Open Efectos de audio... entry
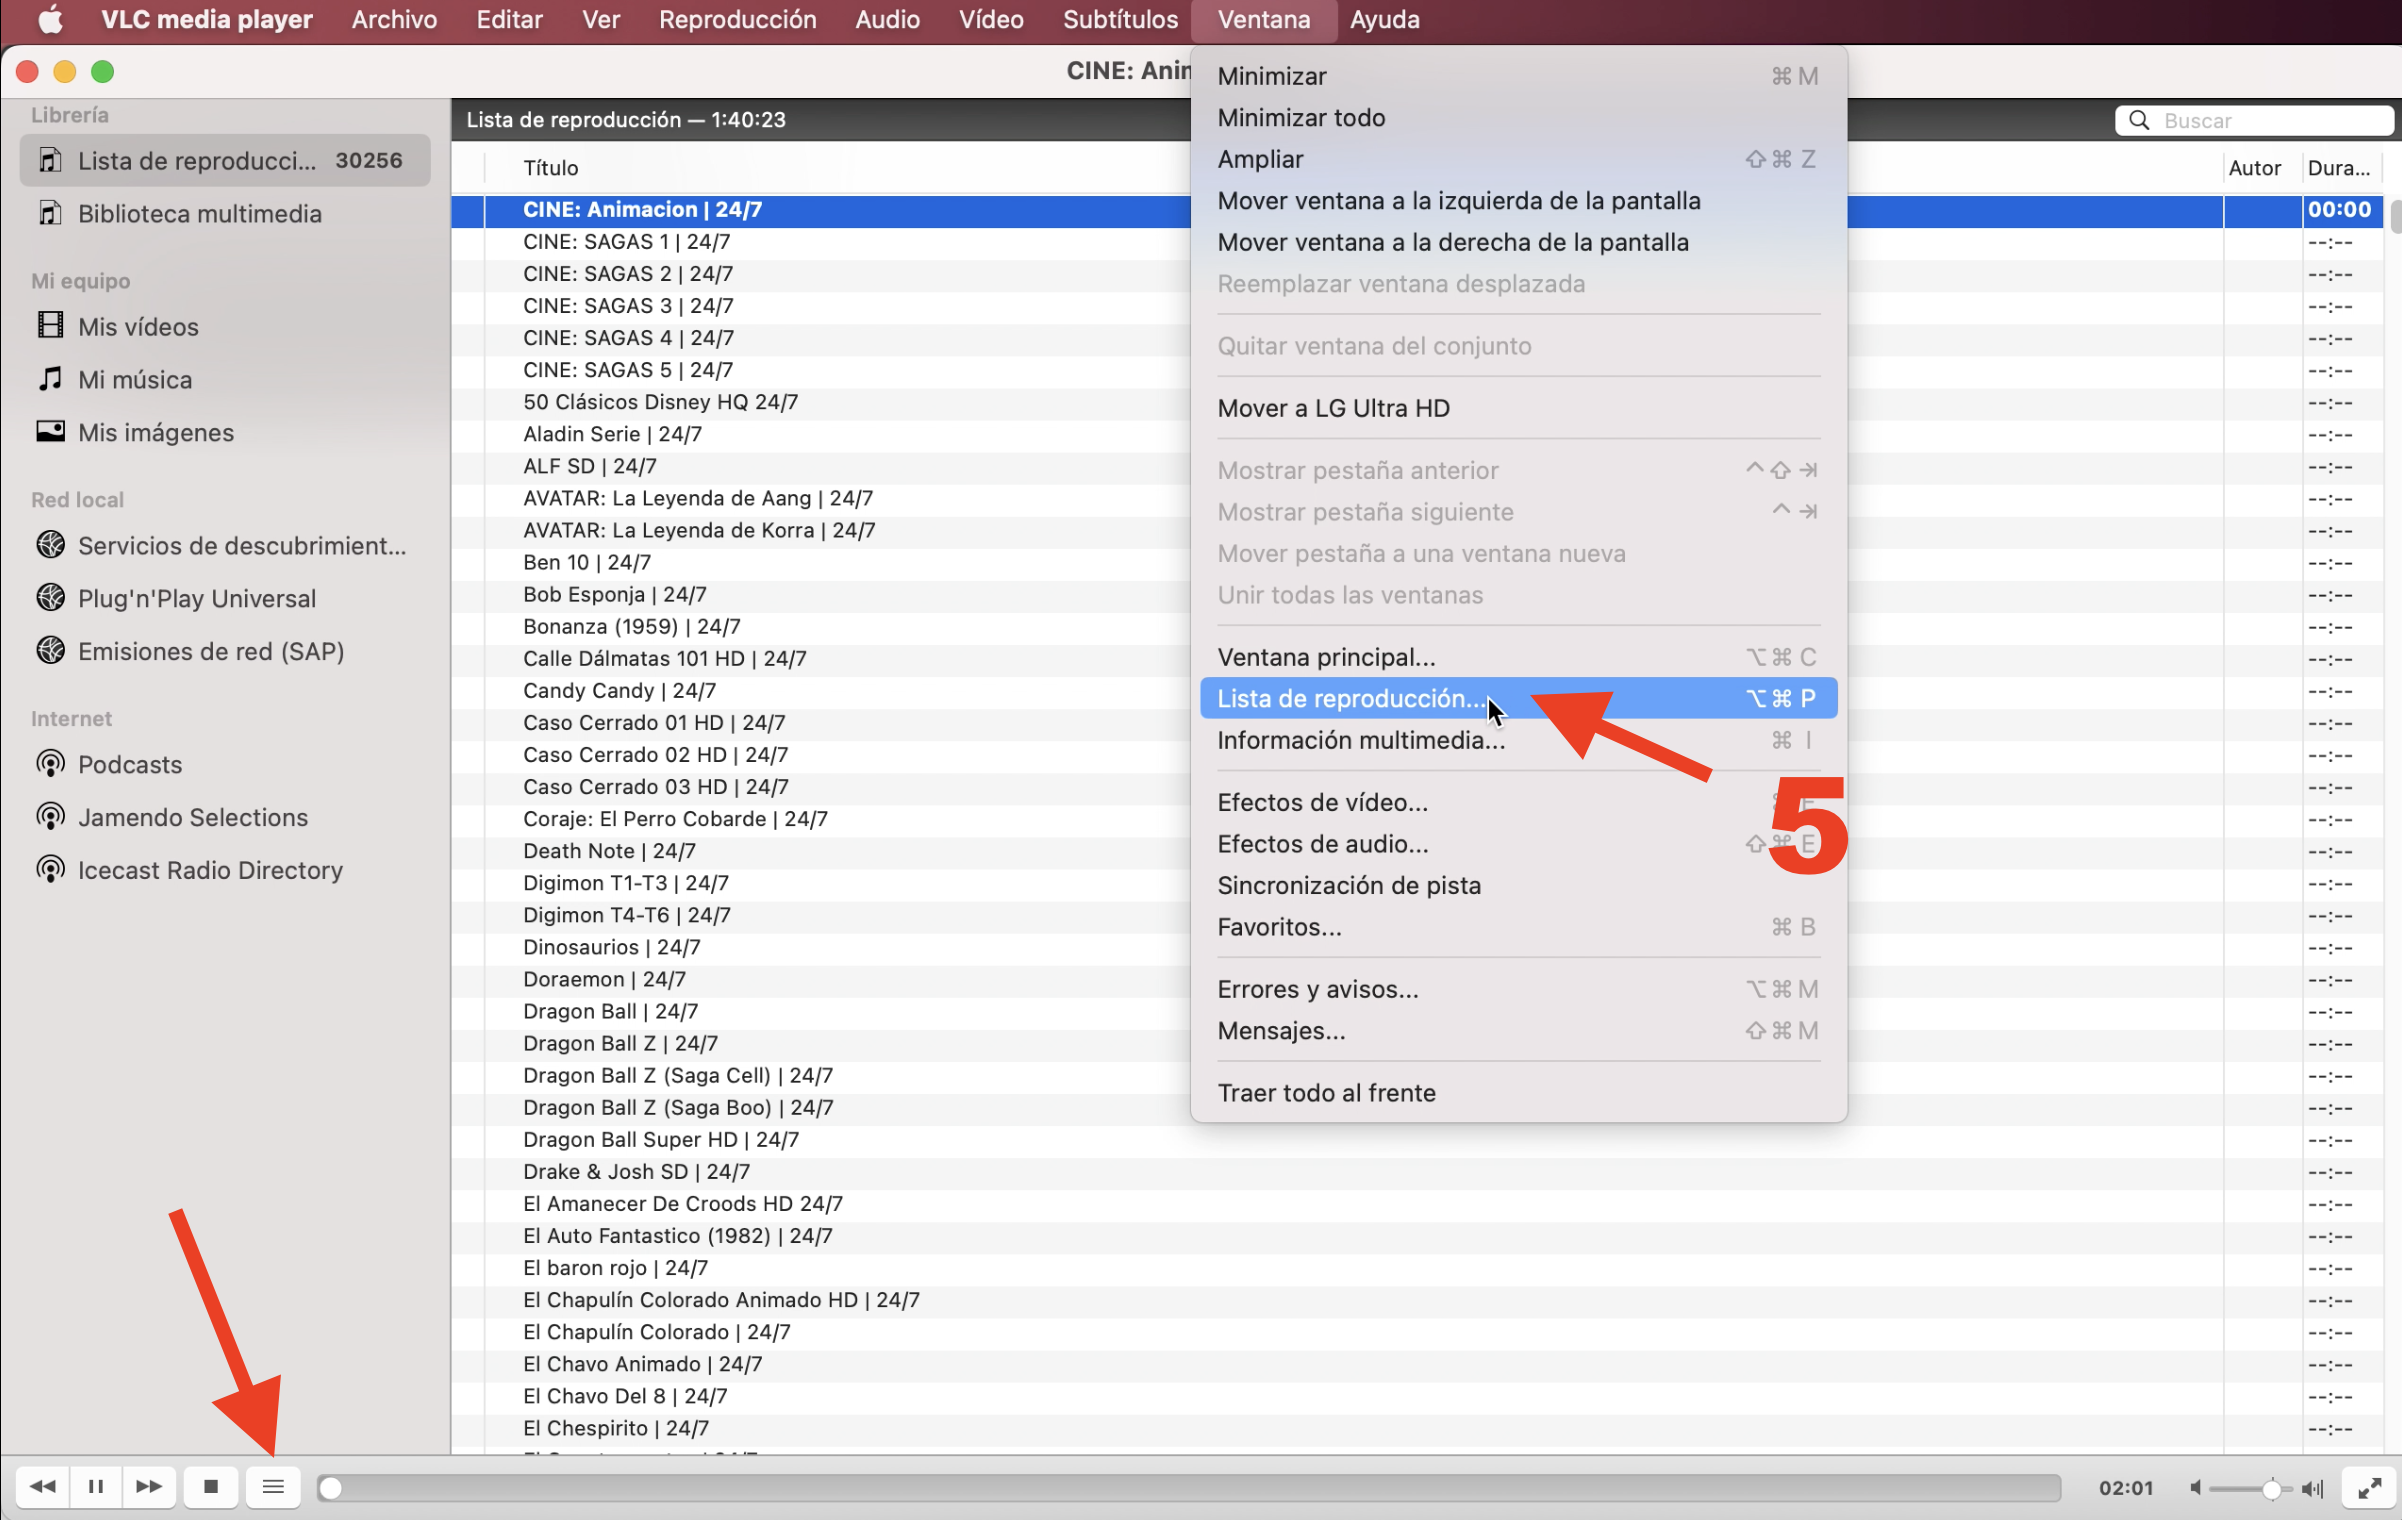This screenshot has width=2402, height=1520. point(1518,845)
